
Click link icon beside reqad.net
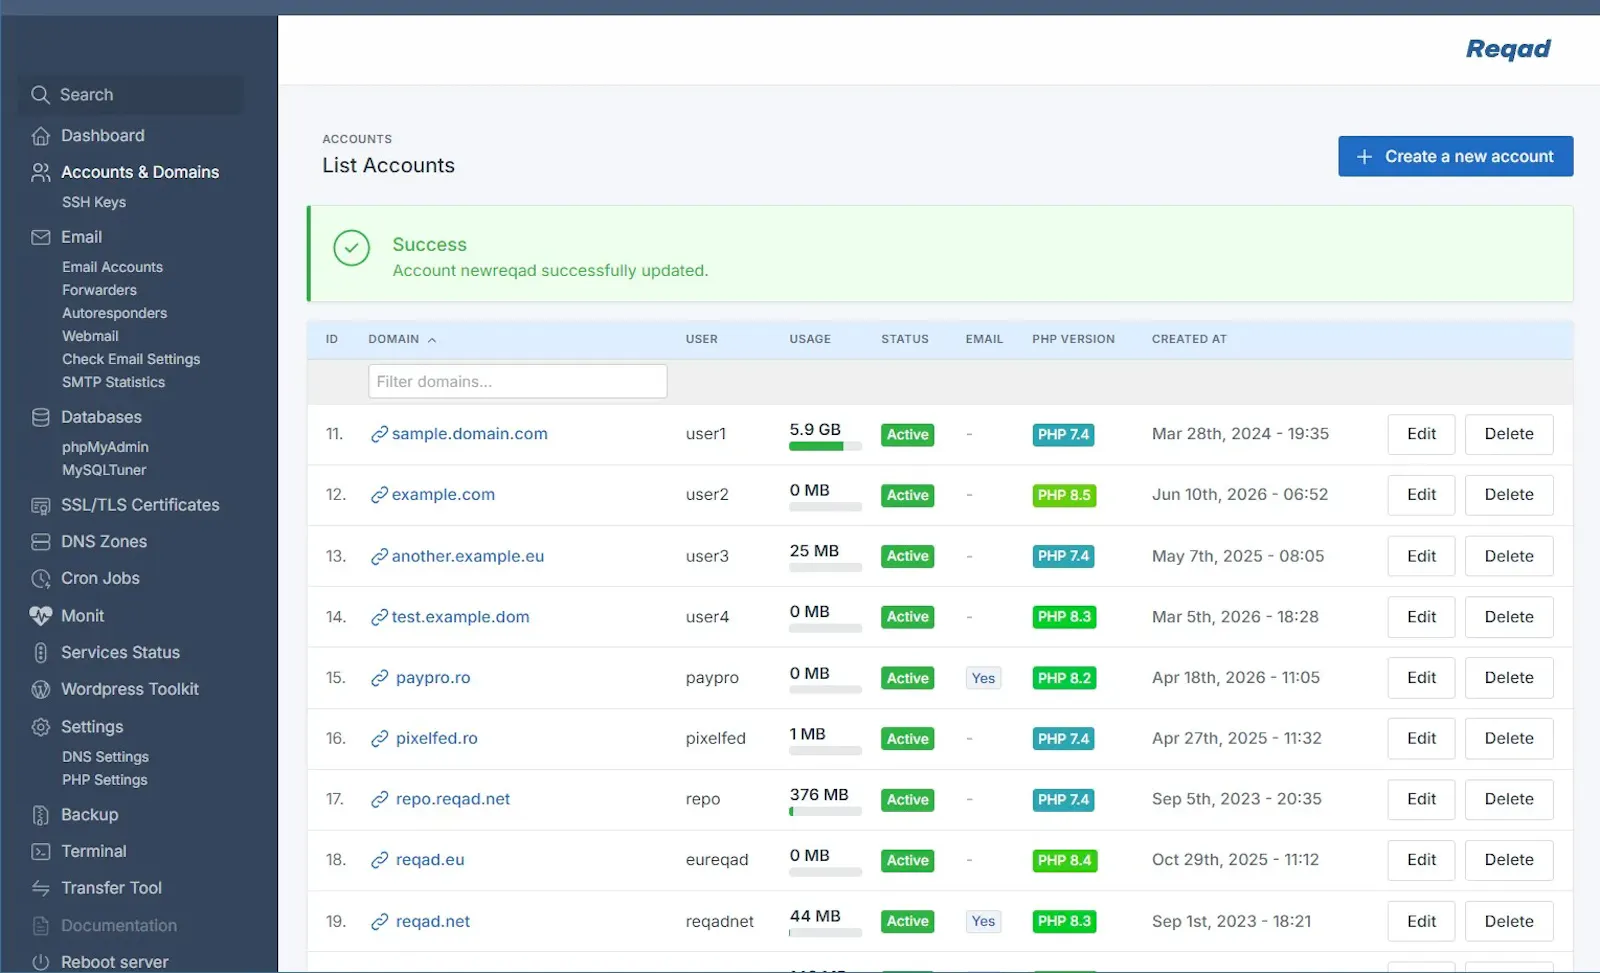379,921
